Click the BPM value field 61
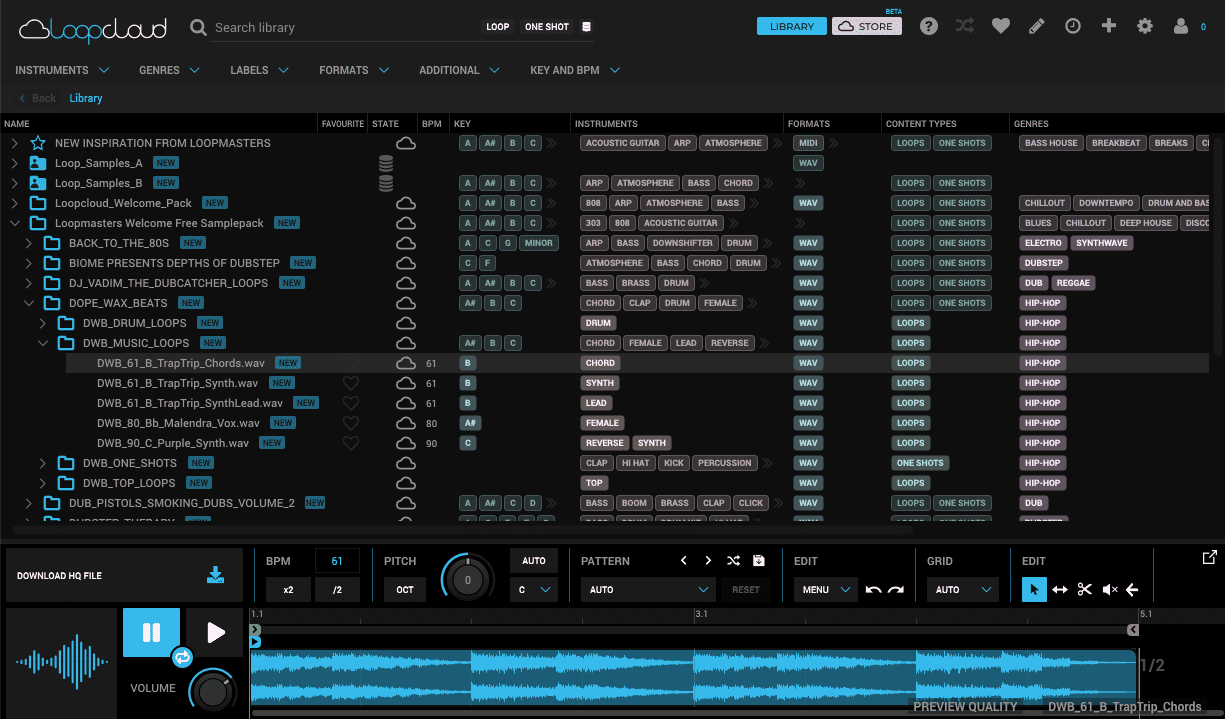This screenshot has width=1225, height=719. pyautogui.click(x=337, y=560)
